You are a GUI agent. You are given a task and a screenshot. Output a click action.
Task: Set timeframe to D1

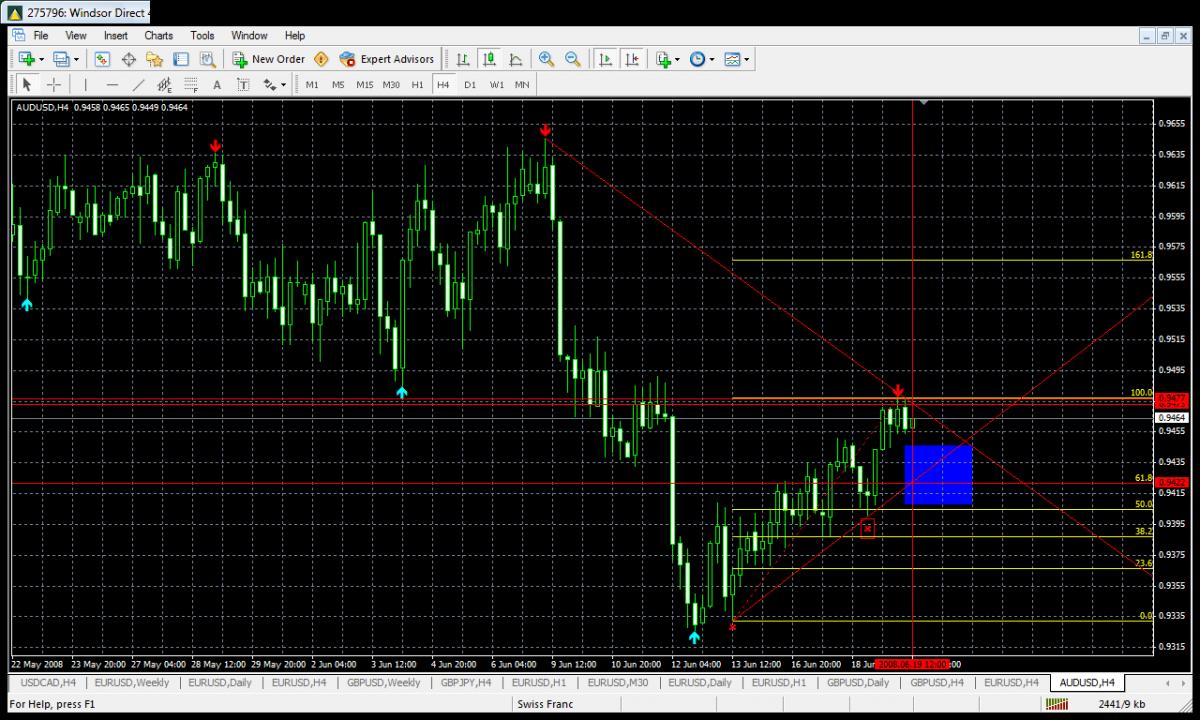(x=470, y=85)
